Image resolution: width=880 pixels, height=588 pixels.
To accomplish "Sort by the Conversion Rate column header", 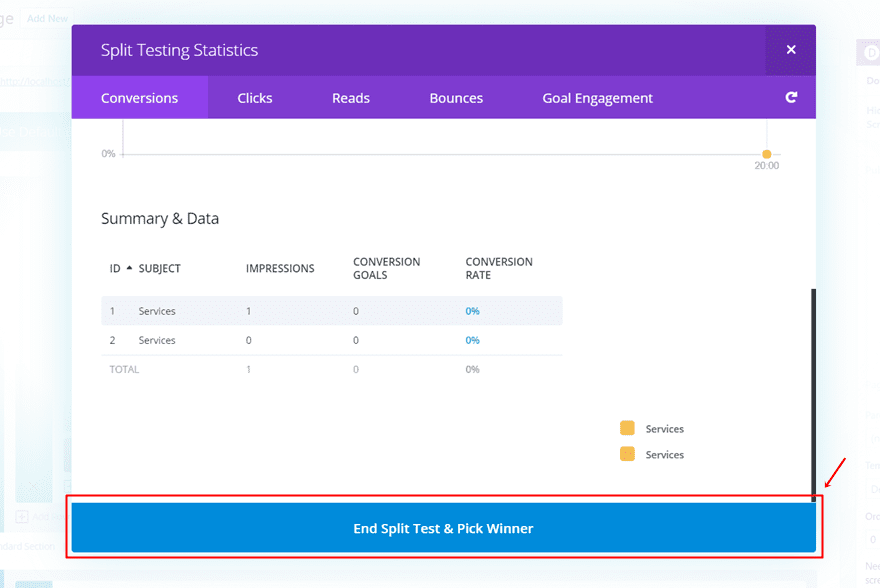I will (x=499, y=268).
